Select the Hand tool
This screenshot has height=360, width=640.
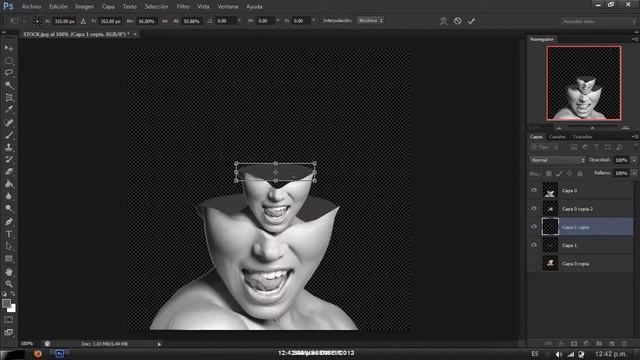point(9,272)
